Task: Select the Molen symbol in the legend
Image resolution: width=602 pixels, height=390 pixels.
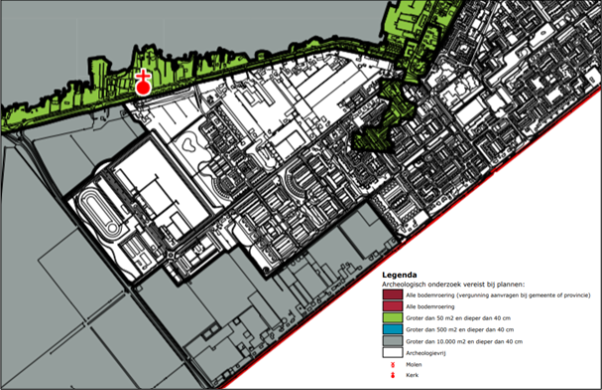Action: click(393, 364)
